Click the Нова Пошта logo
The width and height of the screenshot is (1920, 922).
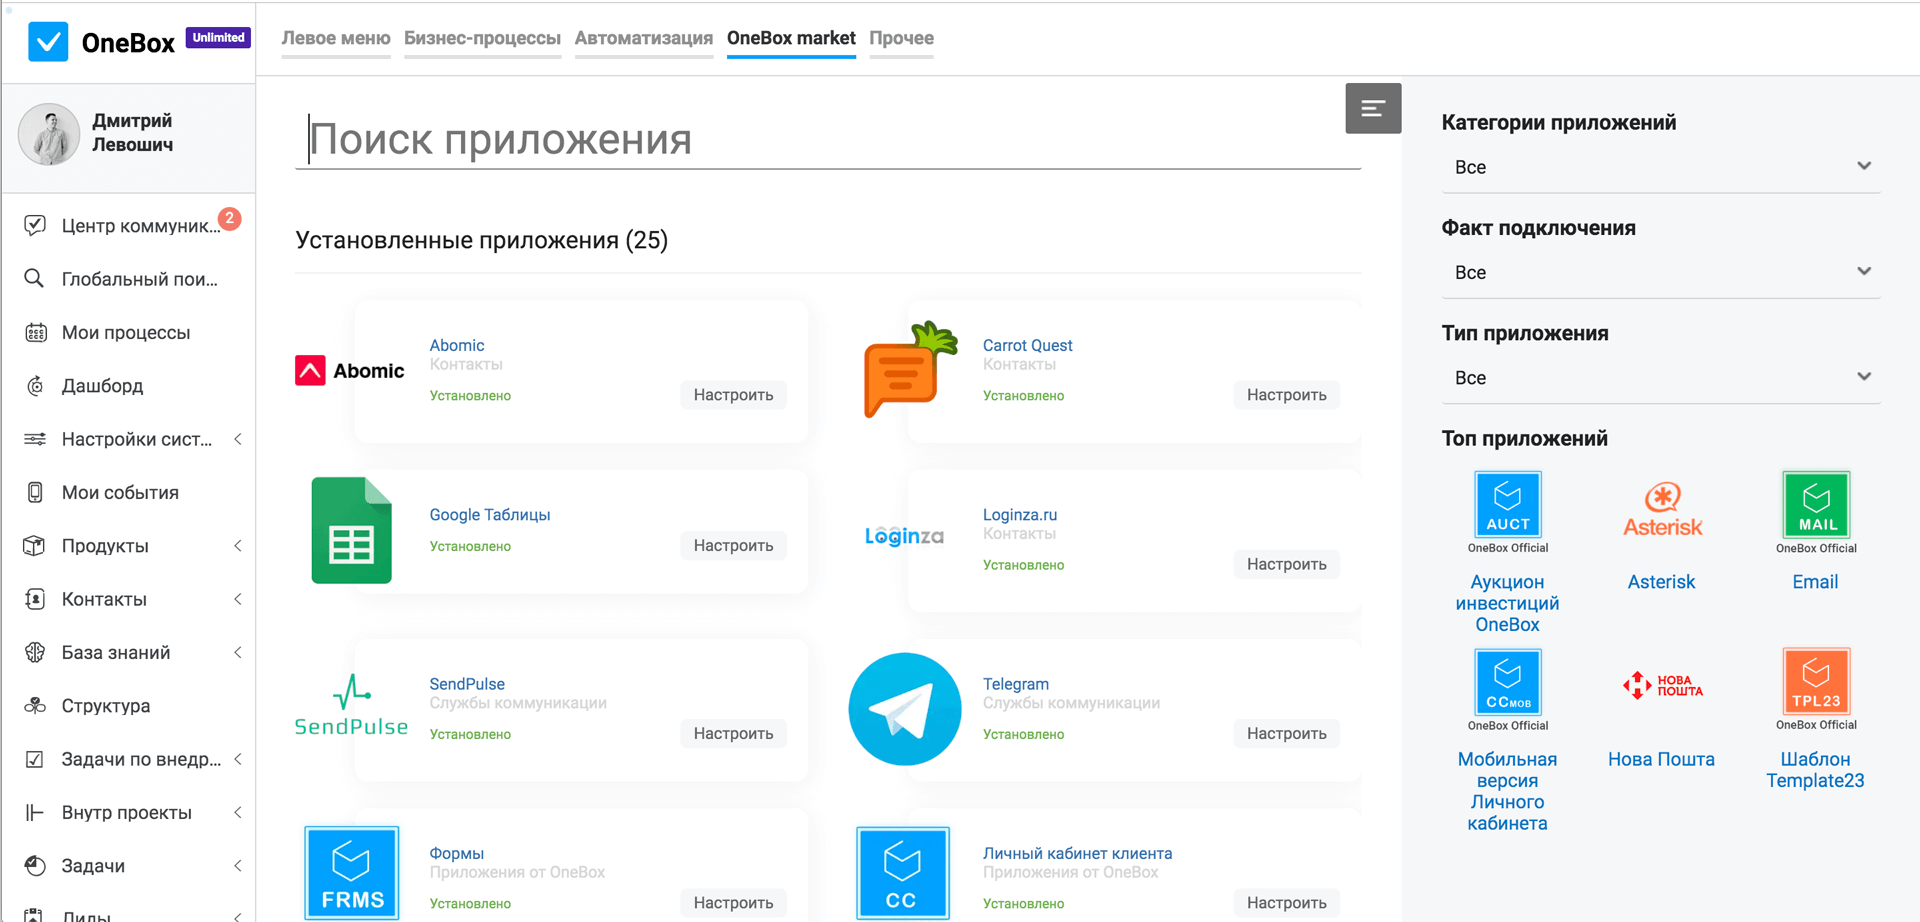click(x=1662, y=685)
